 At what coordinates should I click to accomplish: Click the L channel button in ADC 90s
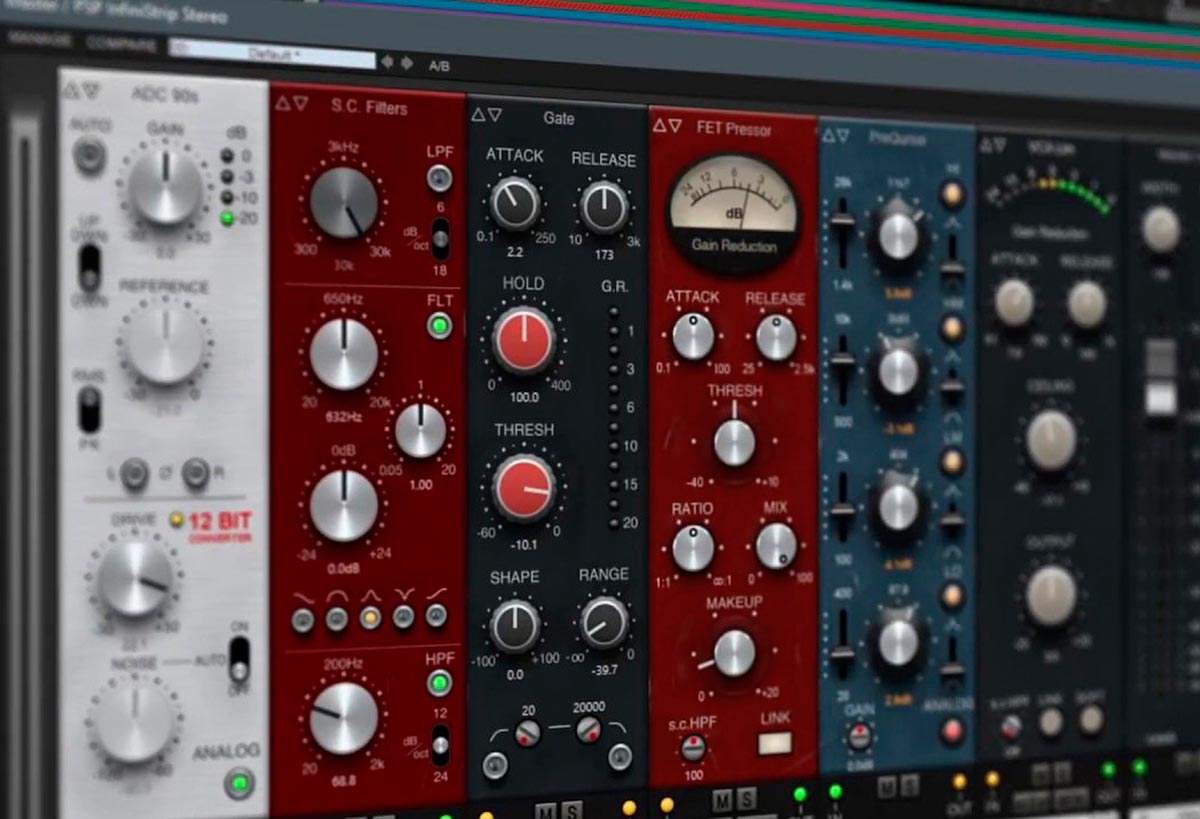click(x=134, y=473)
